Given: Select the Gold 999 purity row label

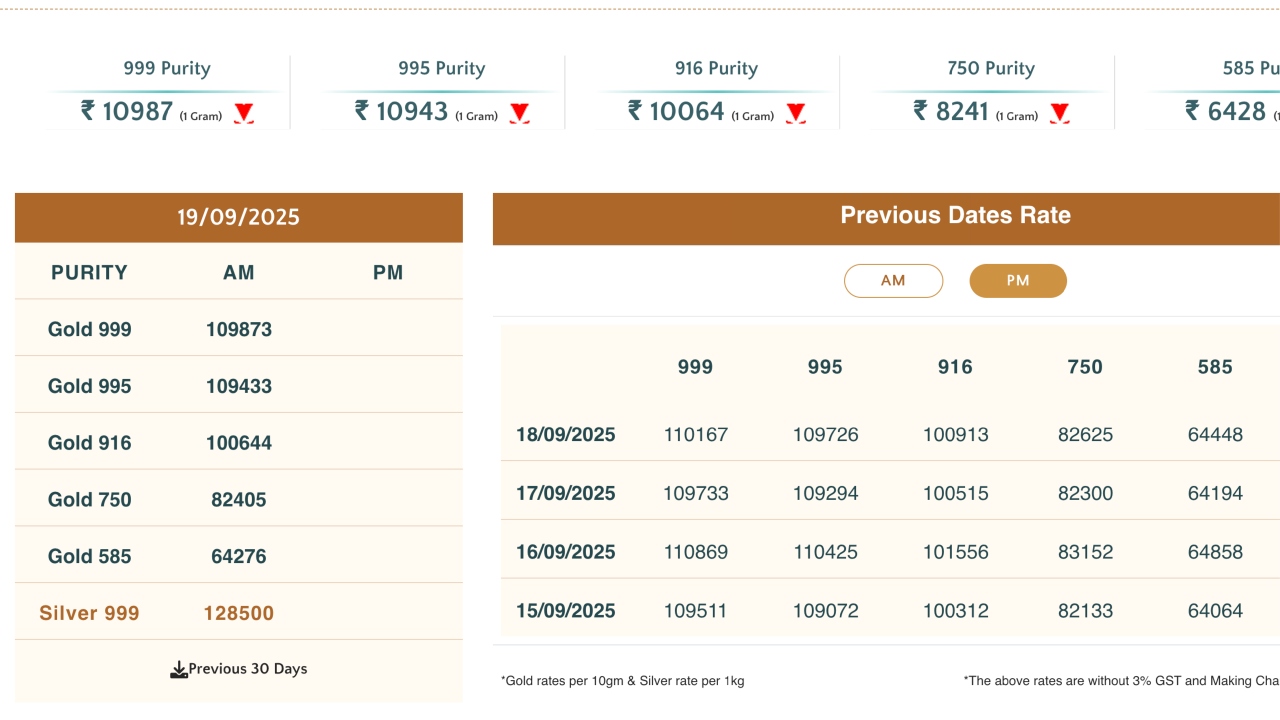Looking at the screenshot, I should tap(89, 330).
